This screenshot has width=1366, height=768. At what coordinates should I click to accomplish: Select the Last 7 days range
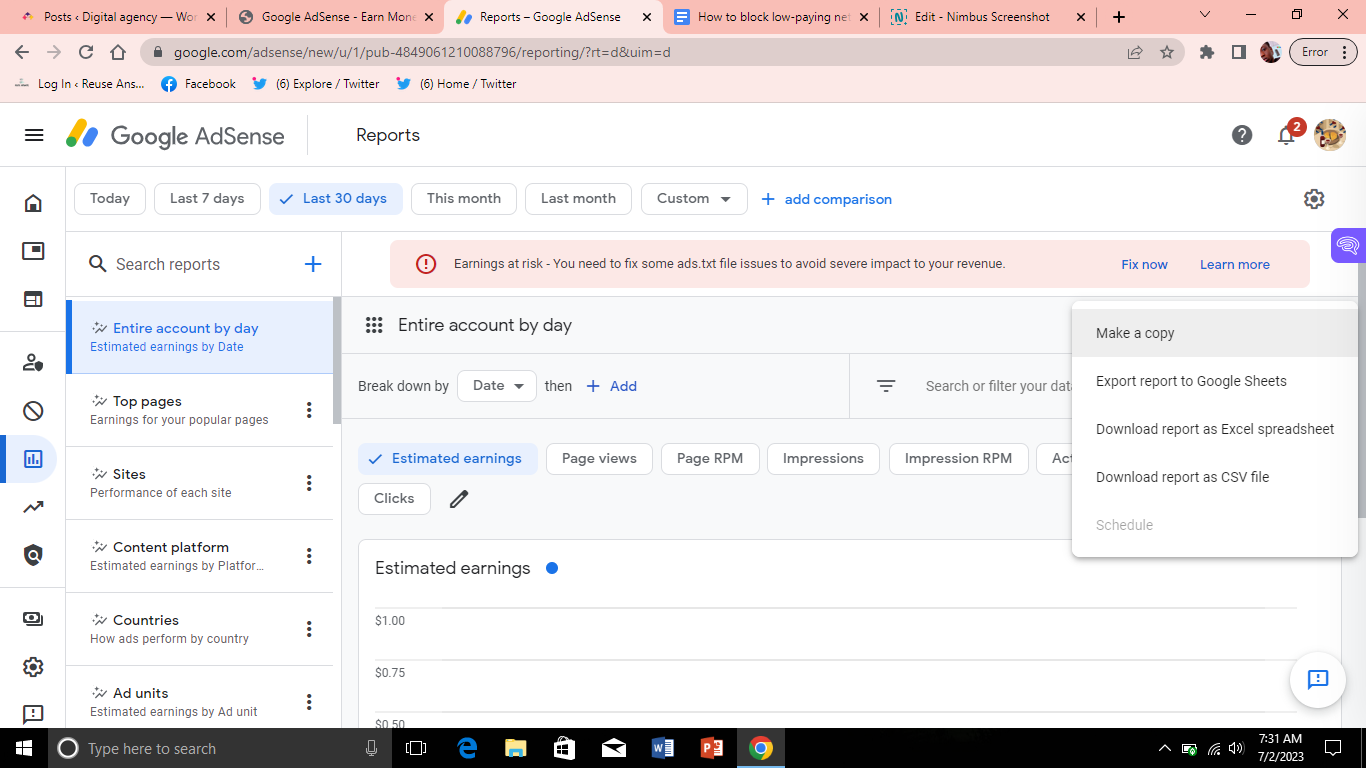207,199
